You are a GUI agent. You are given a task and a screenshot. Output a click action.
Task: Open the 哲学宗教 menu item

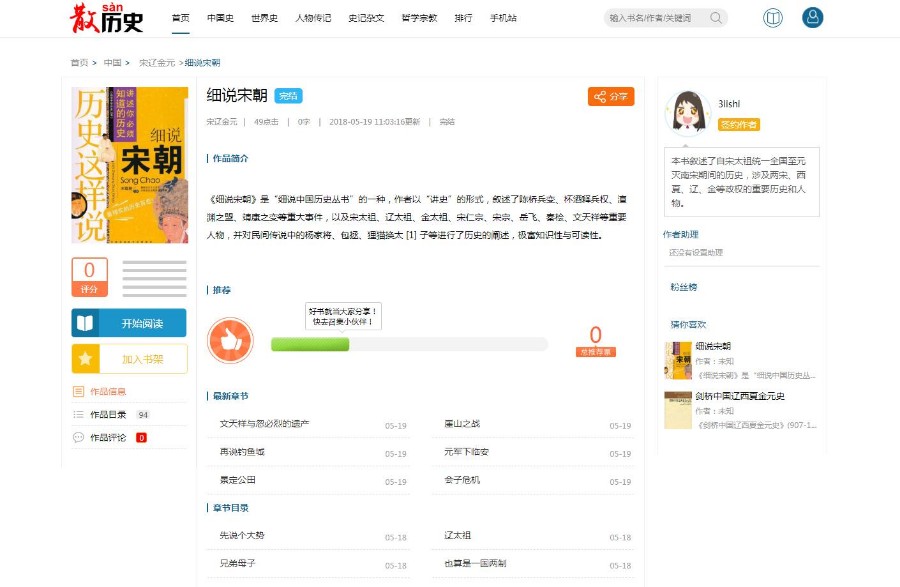[419, 18]
